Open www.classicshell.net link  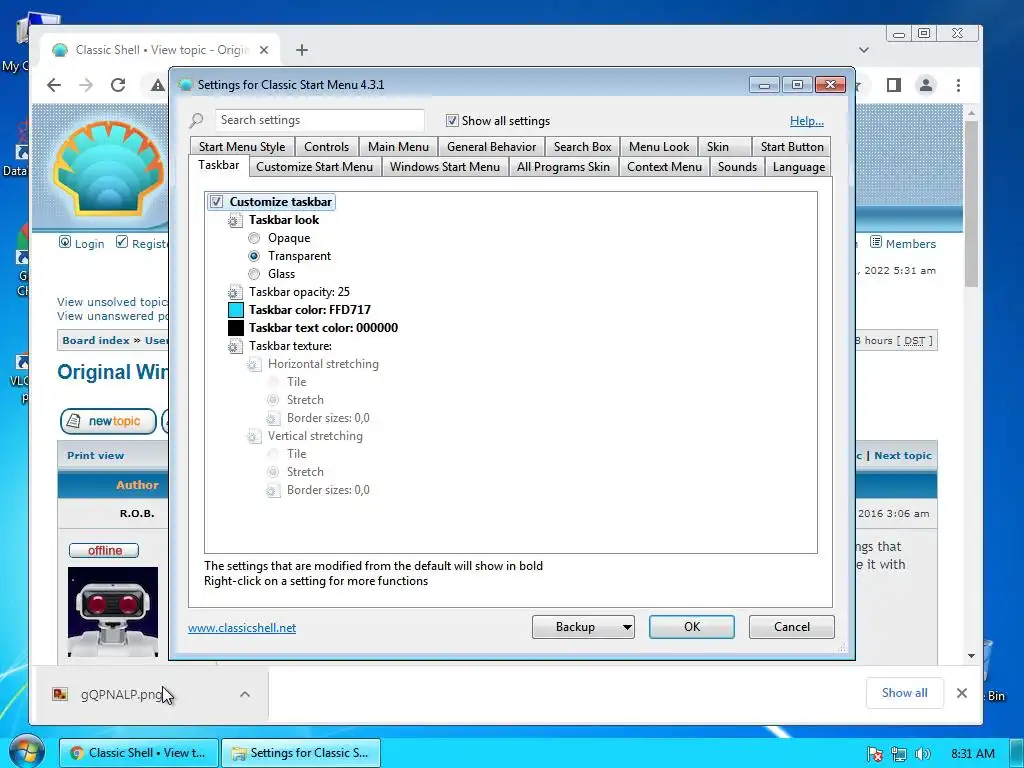point(242,628)
